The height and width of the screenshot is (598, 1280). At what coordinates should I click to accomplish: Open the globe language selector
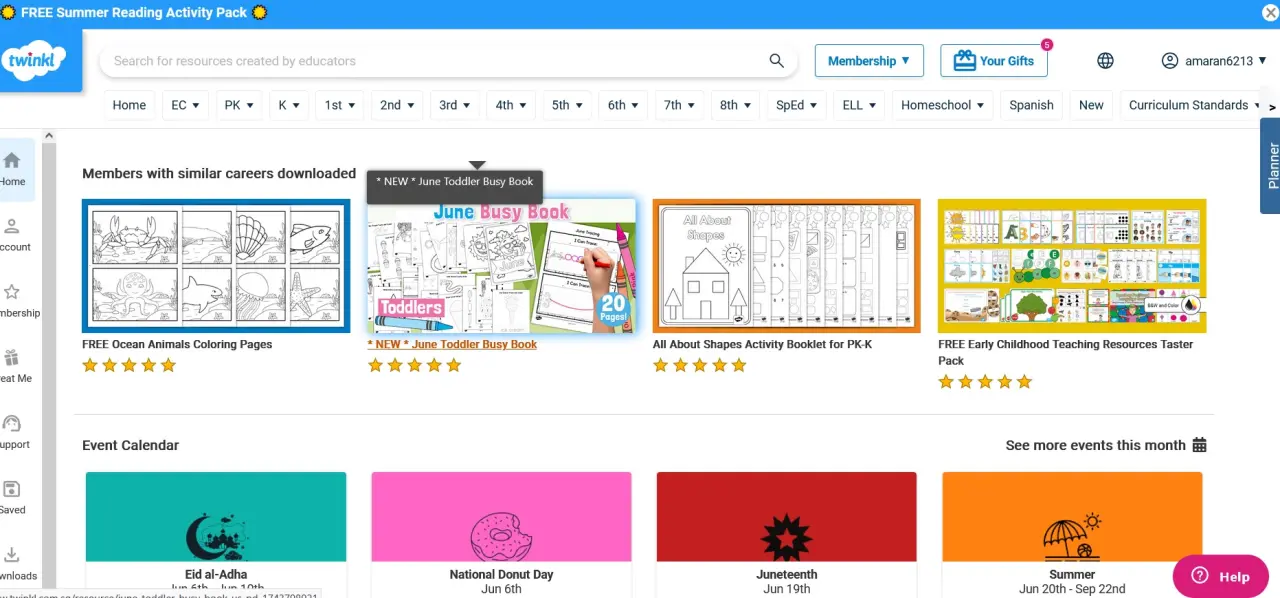(x=1105, y=61)
